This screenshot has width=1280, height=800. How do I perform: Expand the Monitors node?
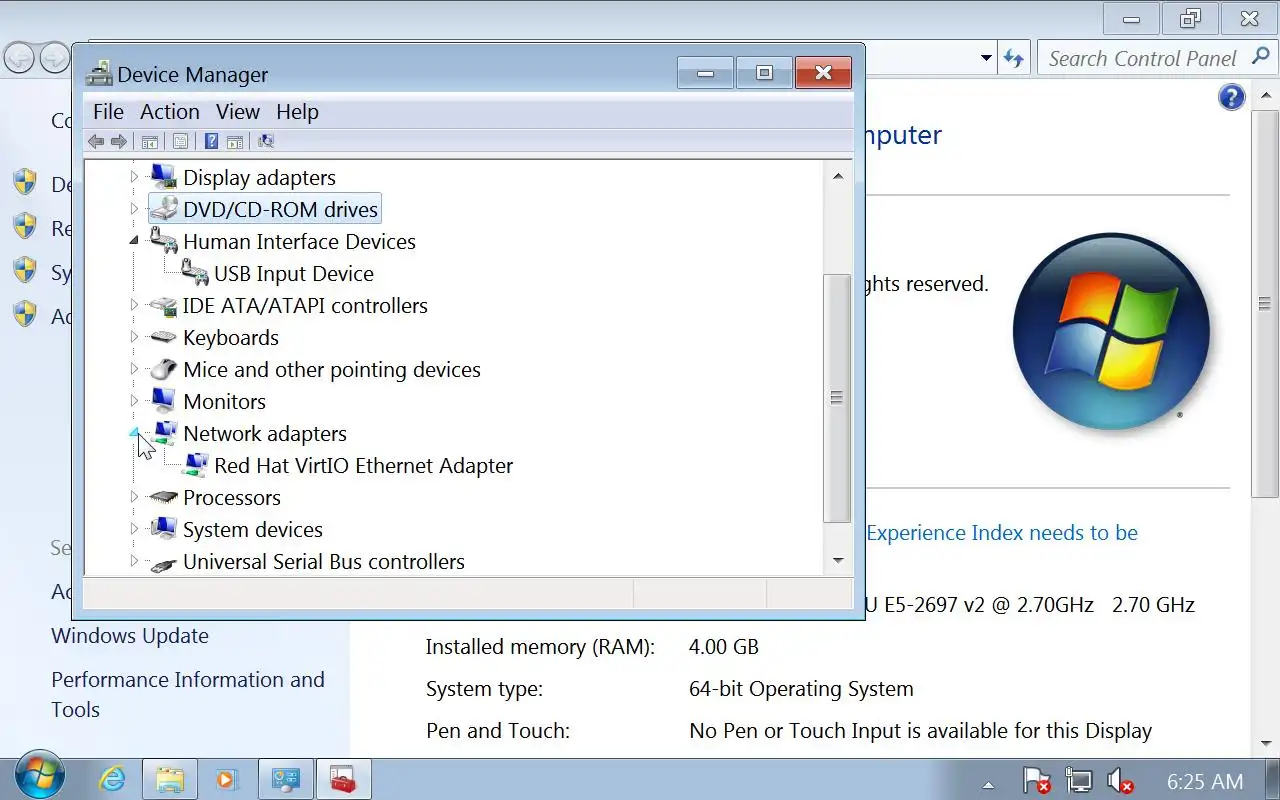pyautogui.click(x=134, y=401)
